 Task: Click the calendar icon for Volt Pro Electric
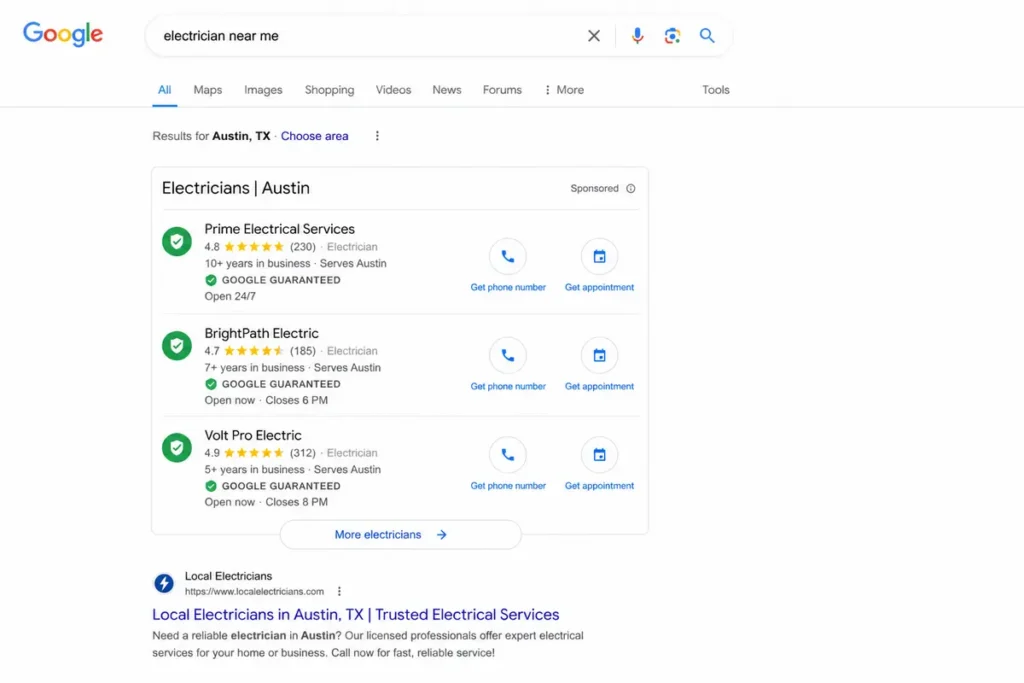[x=599, y=455]
